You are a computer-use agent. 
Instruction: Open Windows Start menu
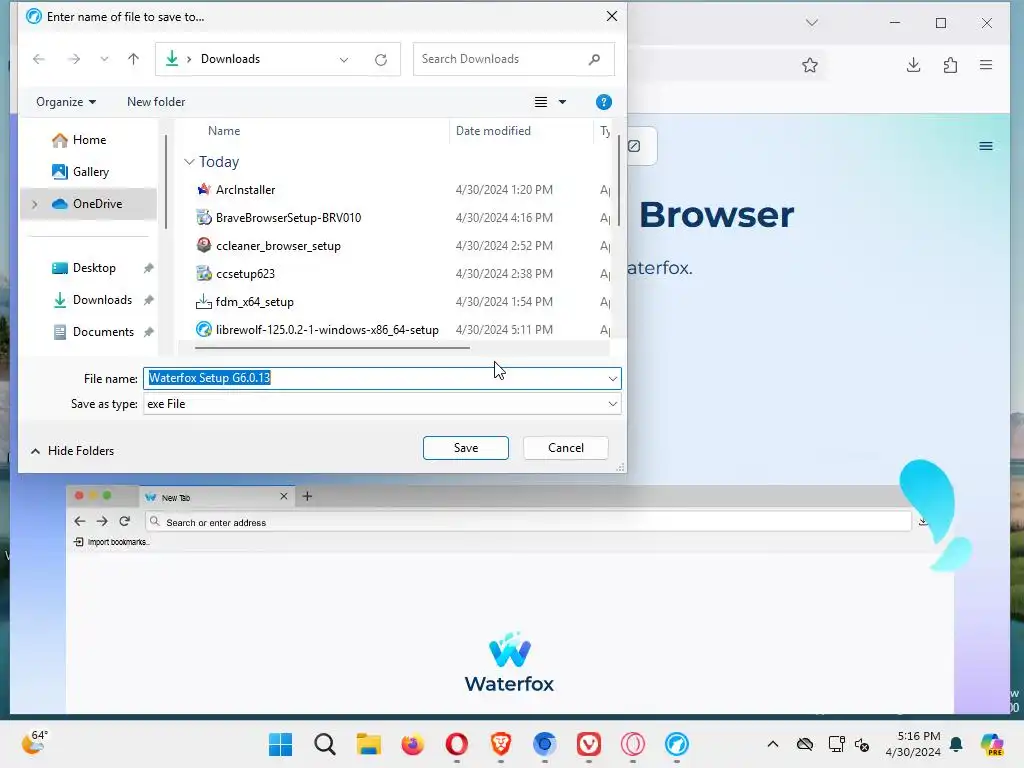[x=281, y=744]
